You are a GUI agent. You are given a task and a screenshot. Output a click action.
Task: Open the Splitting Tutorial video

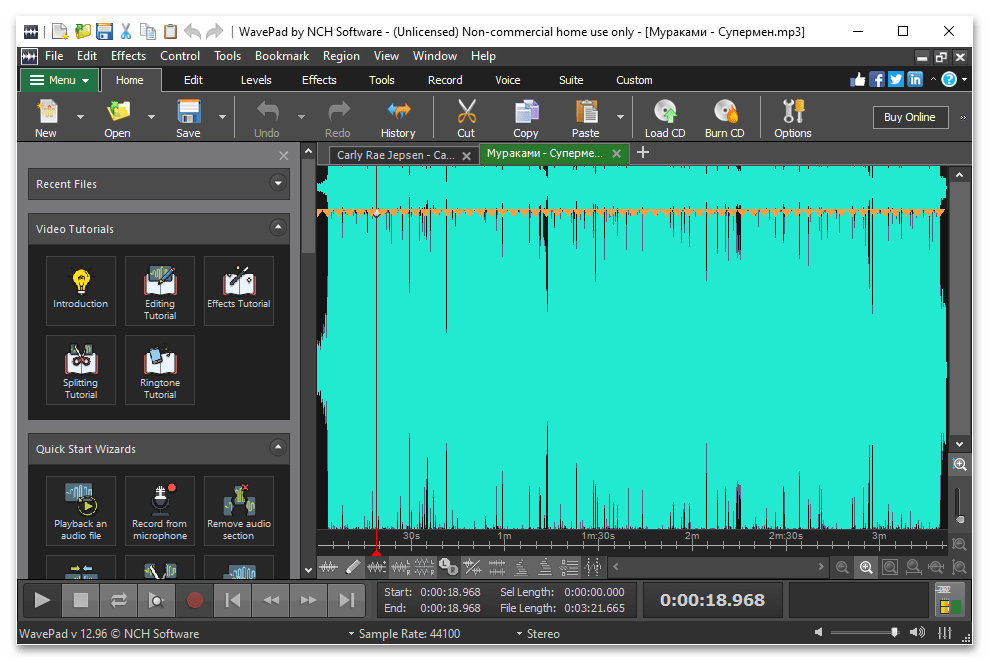point(81,369)
